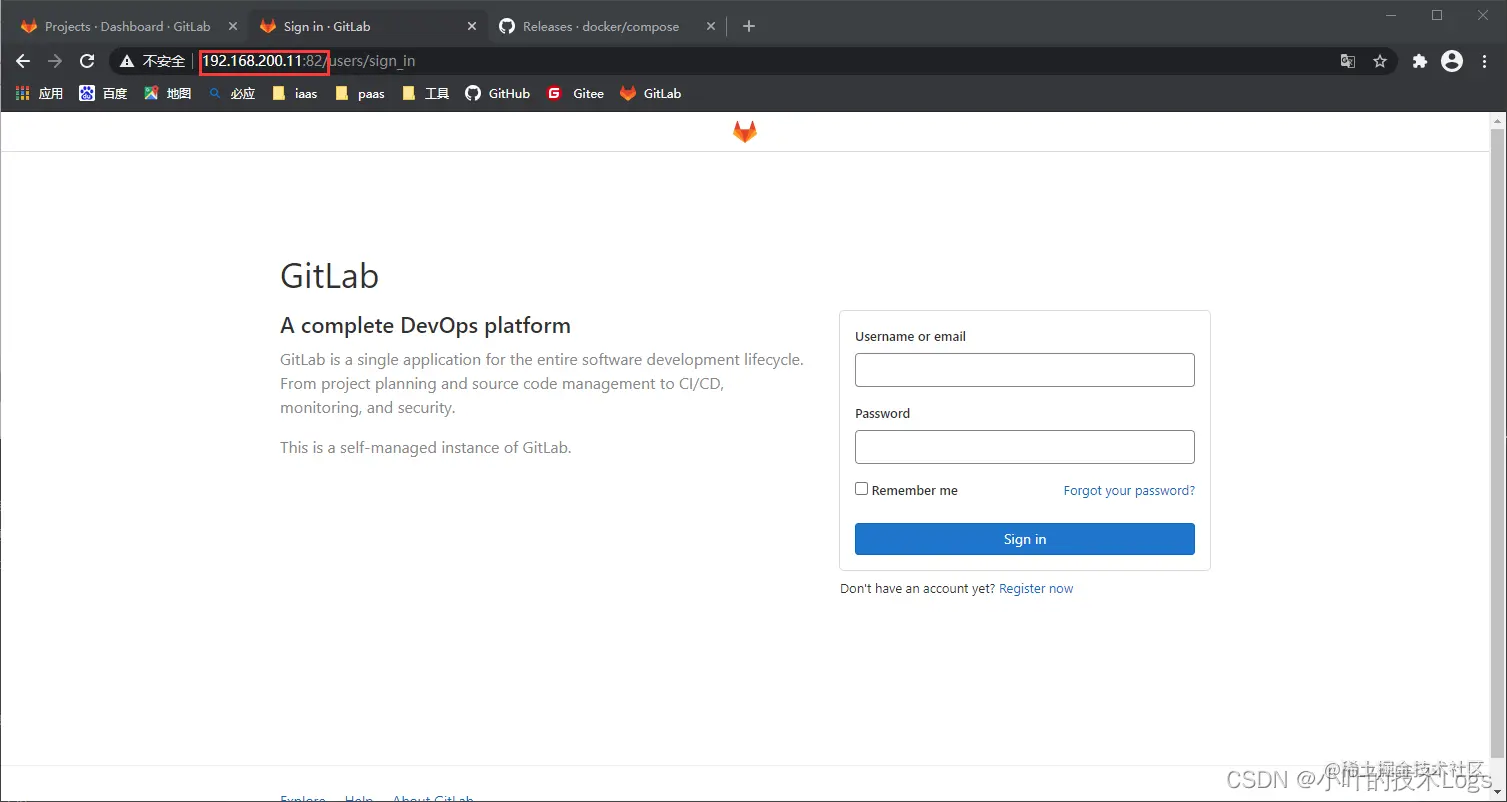
Task: Bookmark this page with star icon
Action: point(1380,61)
